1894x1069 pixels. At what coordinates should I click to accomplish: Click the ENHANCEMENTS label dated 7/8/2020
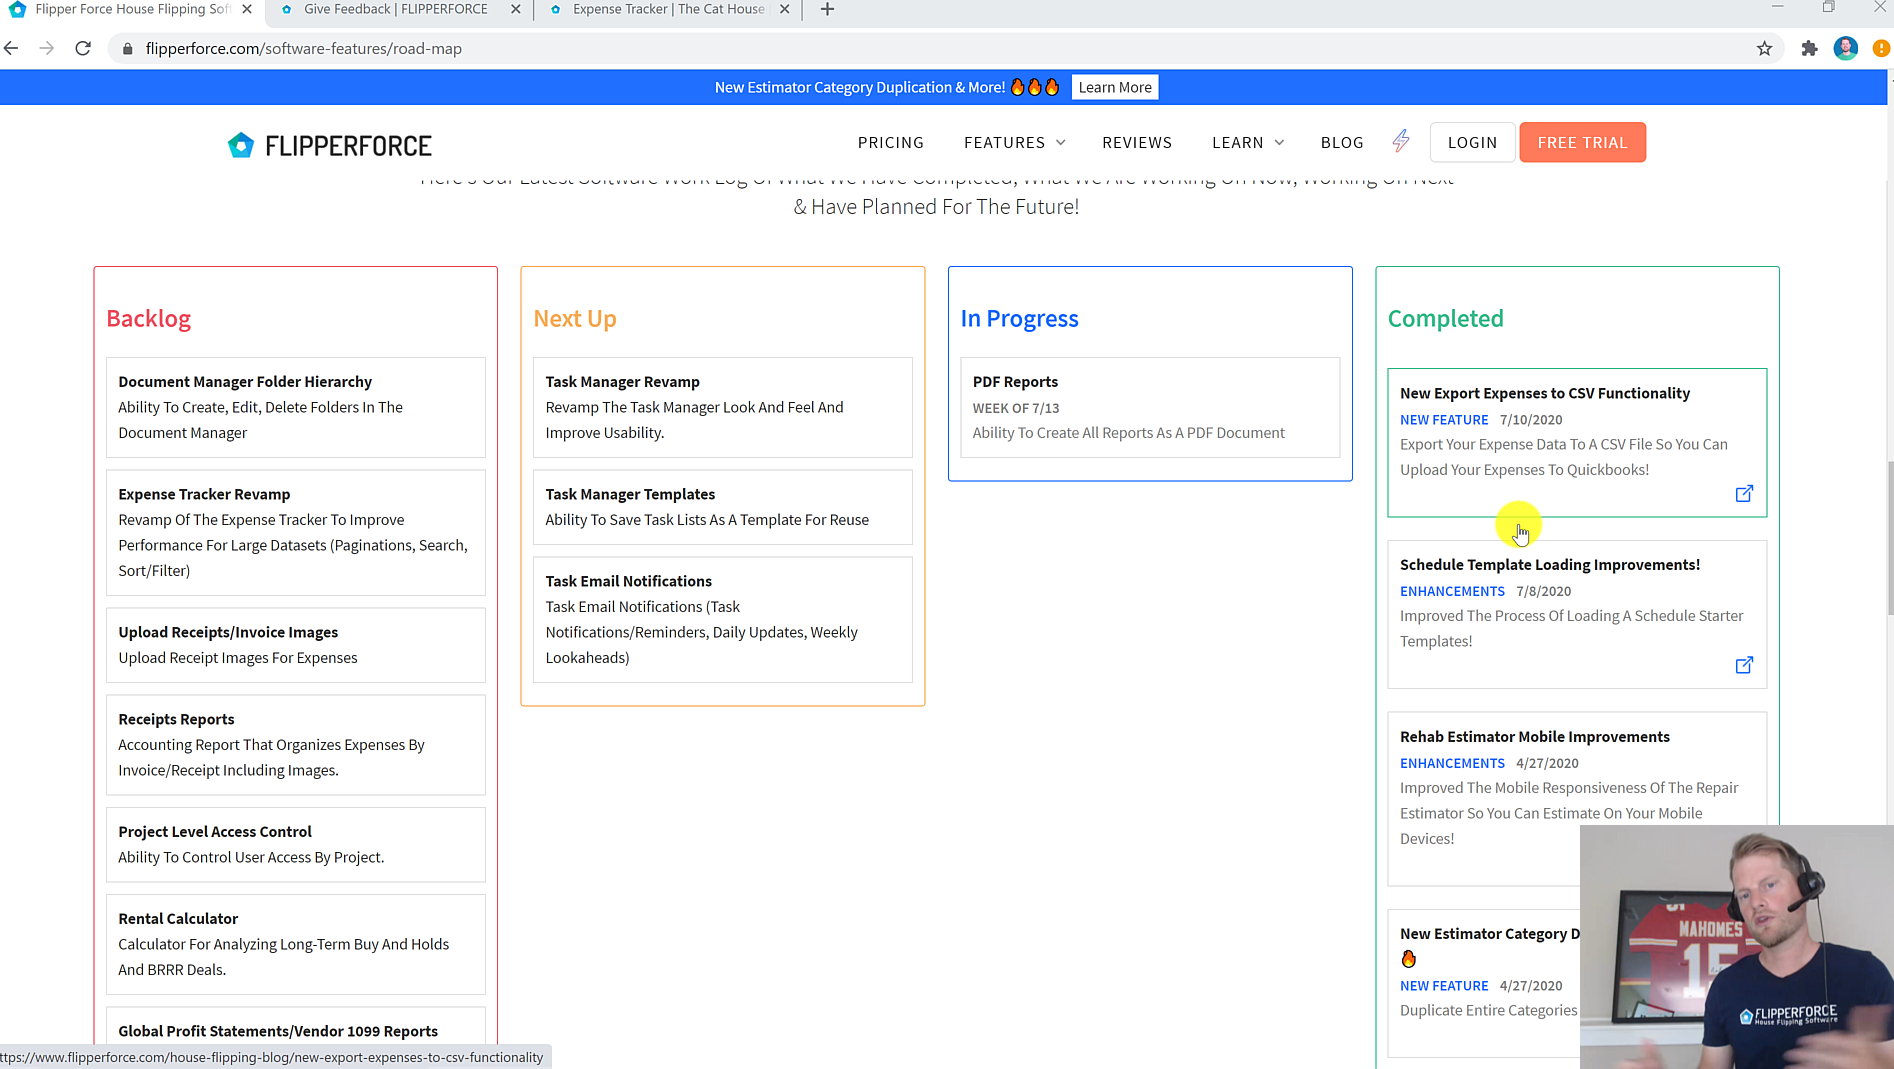coord(1452,591)
